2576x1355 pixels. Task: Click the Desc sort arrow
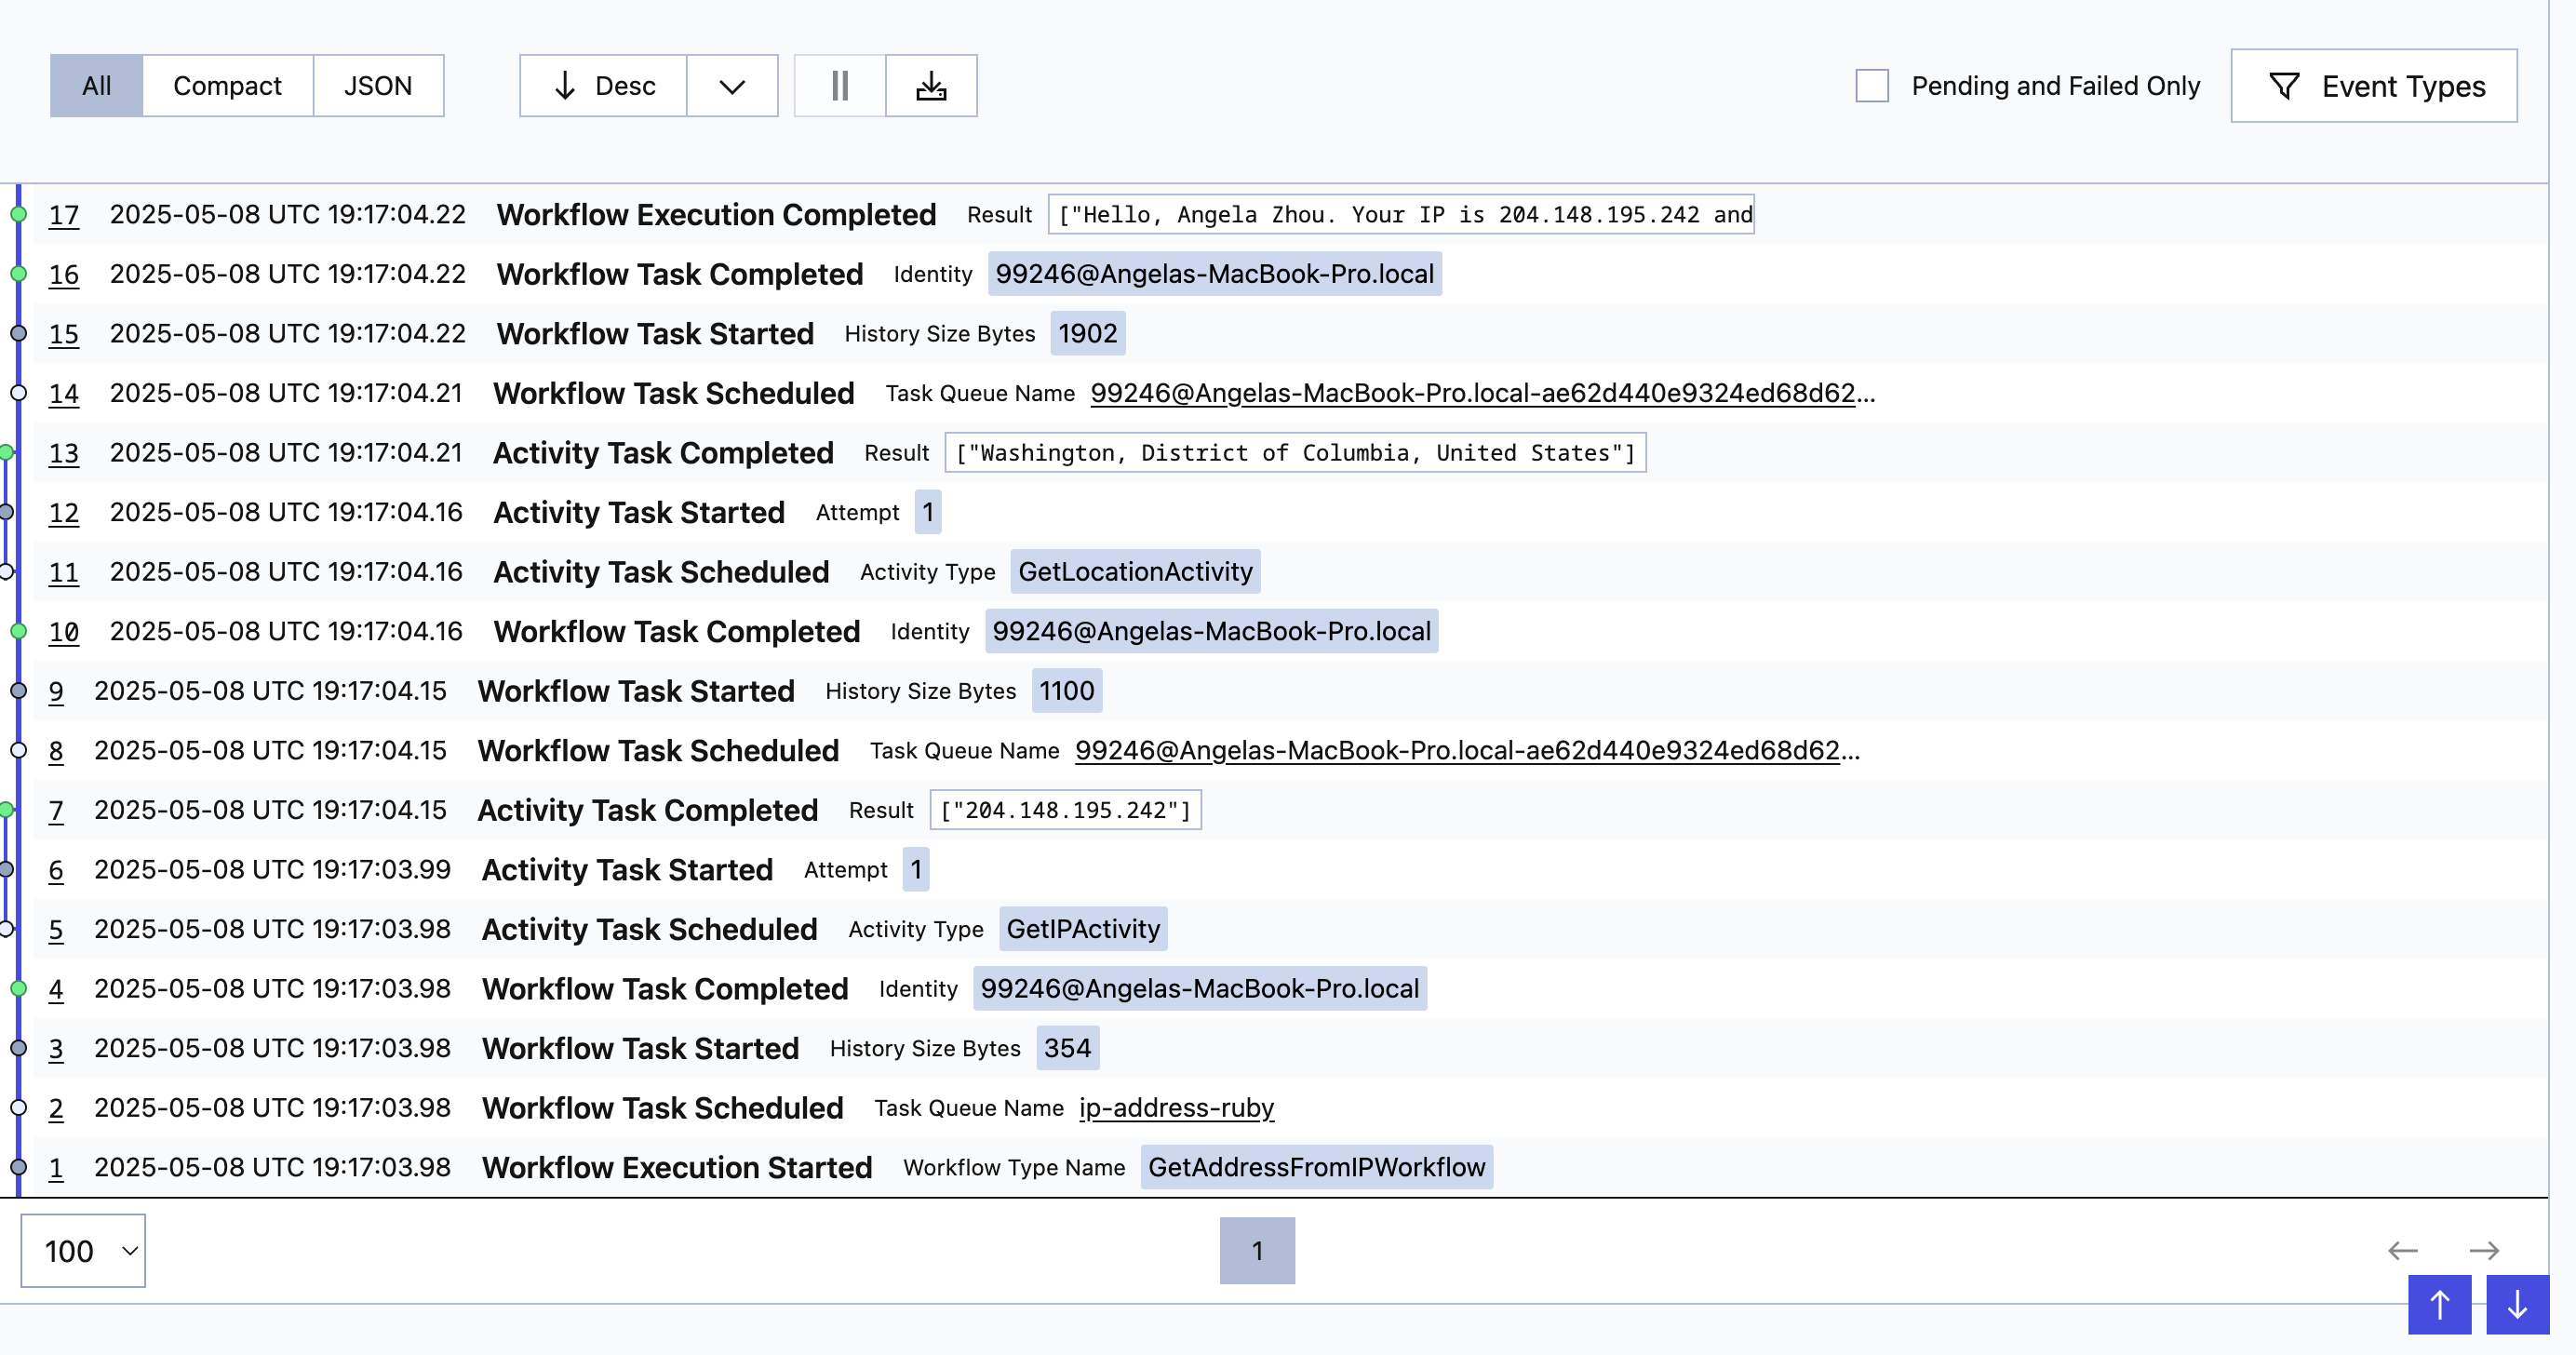(x=601, y=85)
